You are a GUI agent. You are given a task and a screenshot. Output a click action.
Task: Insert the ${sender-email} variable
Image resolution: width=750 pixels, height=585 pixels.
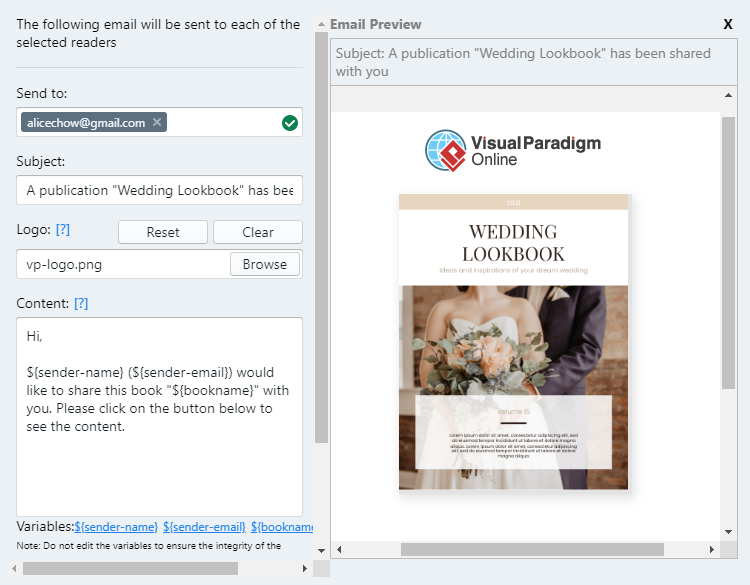pos(204,527)
